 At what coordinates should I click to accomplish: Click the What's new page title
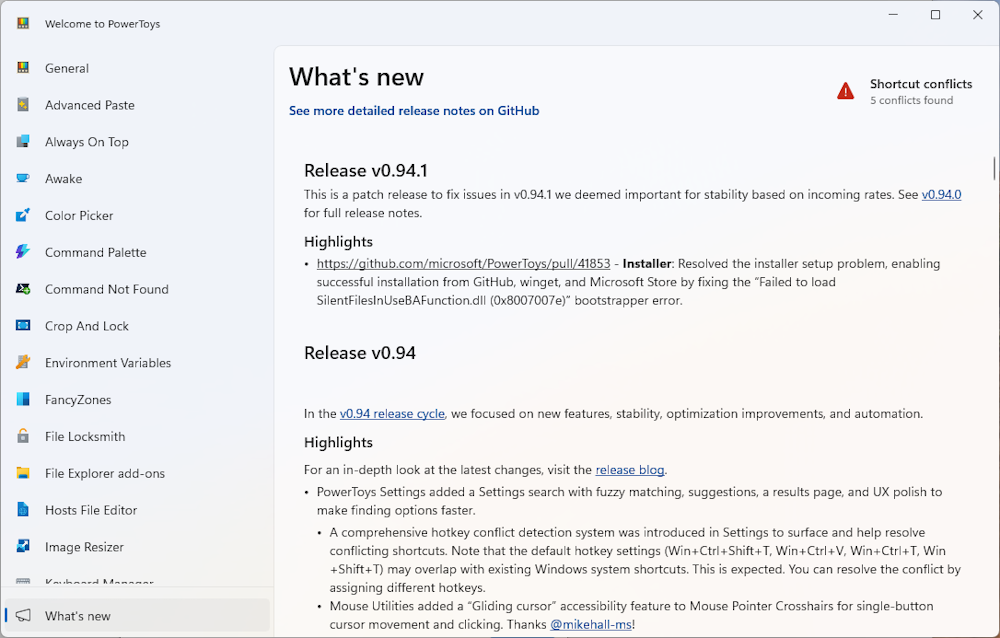click(x=356, y=77)
